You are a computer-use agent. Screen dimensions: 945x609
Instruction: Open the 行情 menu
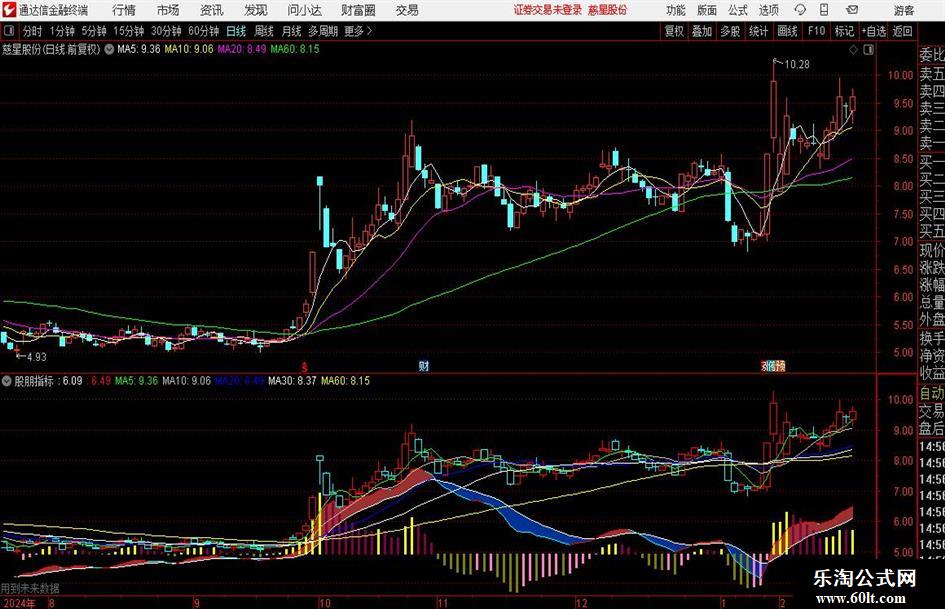point(124,10)
